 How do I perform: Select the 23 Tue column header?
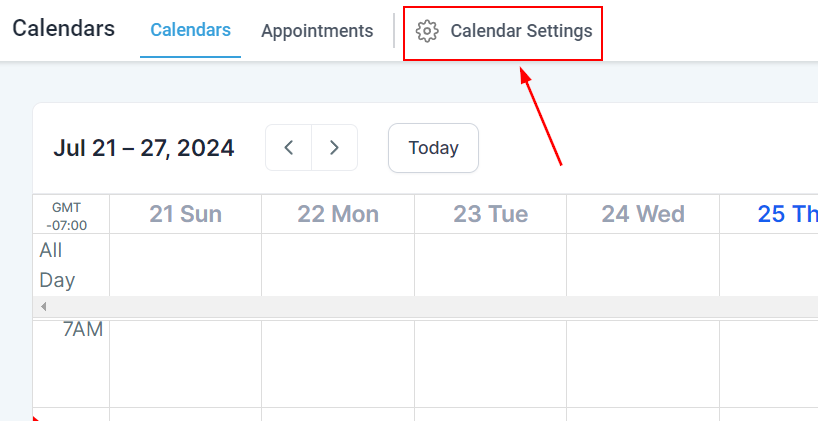click(490, 214)
